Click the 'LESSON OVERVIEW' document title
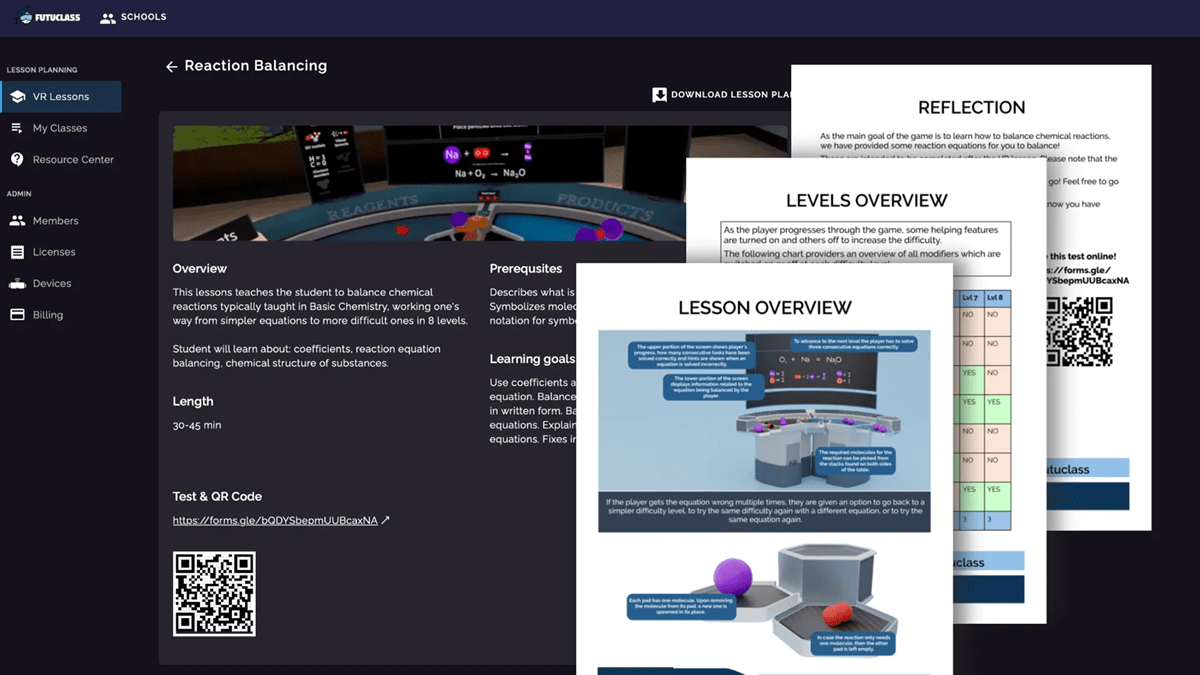This screenshot has height=675, width=1200. coord(765,308)
